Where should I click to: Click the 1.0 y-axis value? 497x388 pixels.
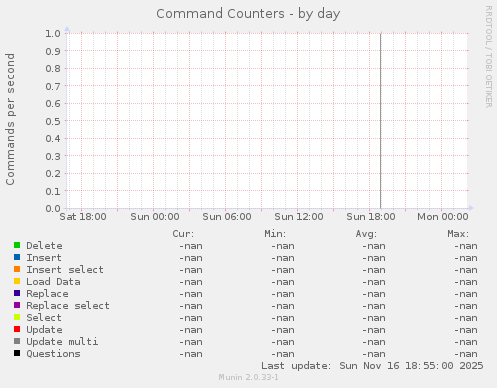point(53,33)
